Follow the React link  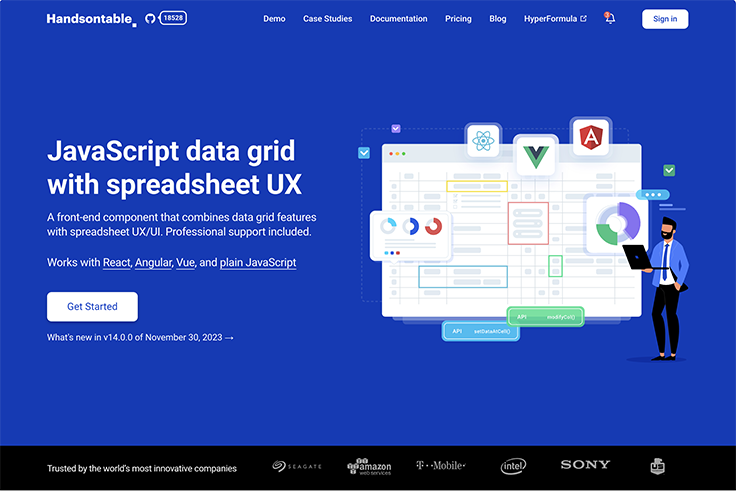click(x=117, y=262)
